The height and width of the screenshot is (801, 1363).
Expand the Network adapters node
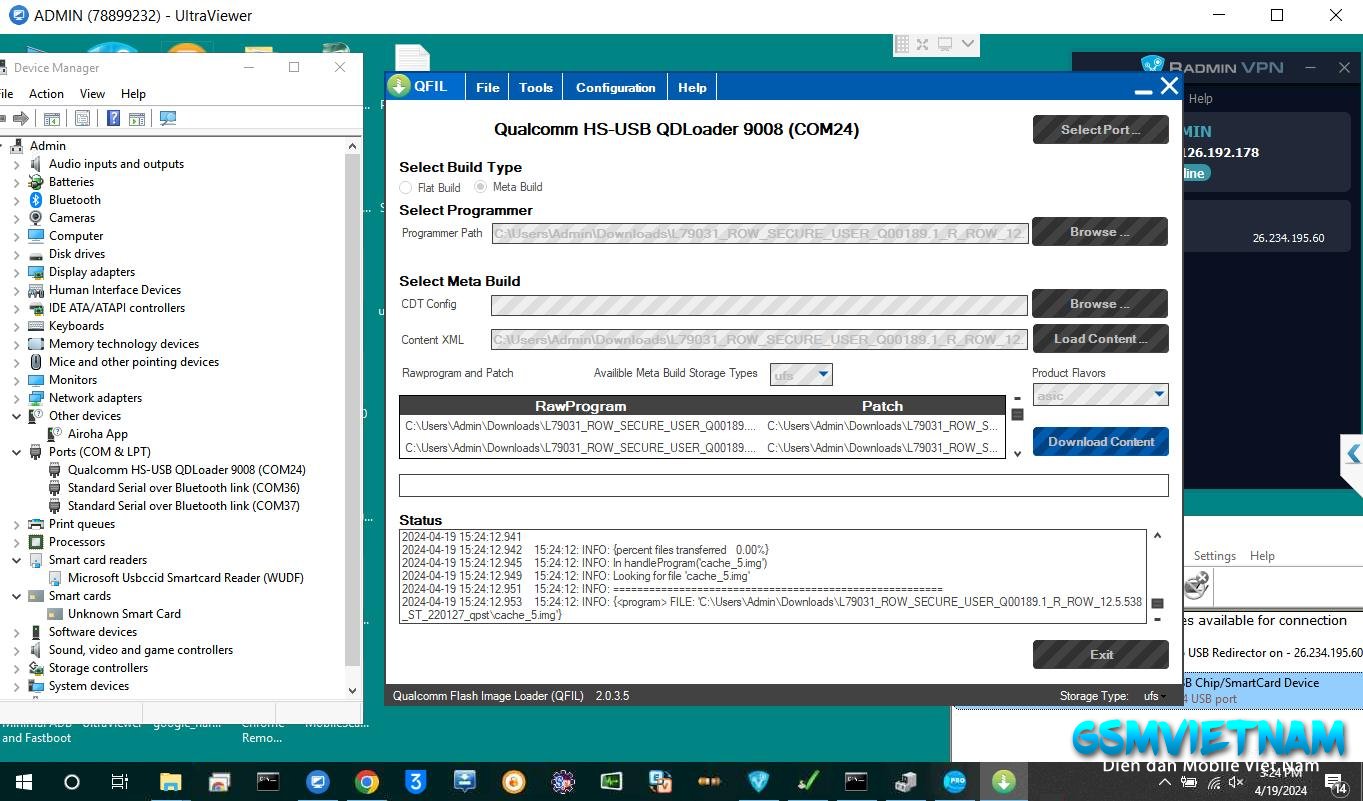[16, 398]
